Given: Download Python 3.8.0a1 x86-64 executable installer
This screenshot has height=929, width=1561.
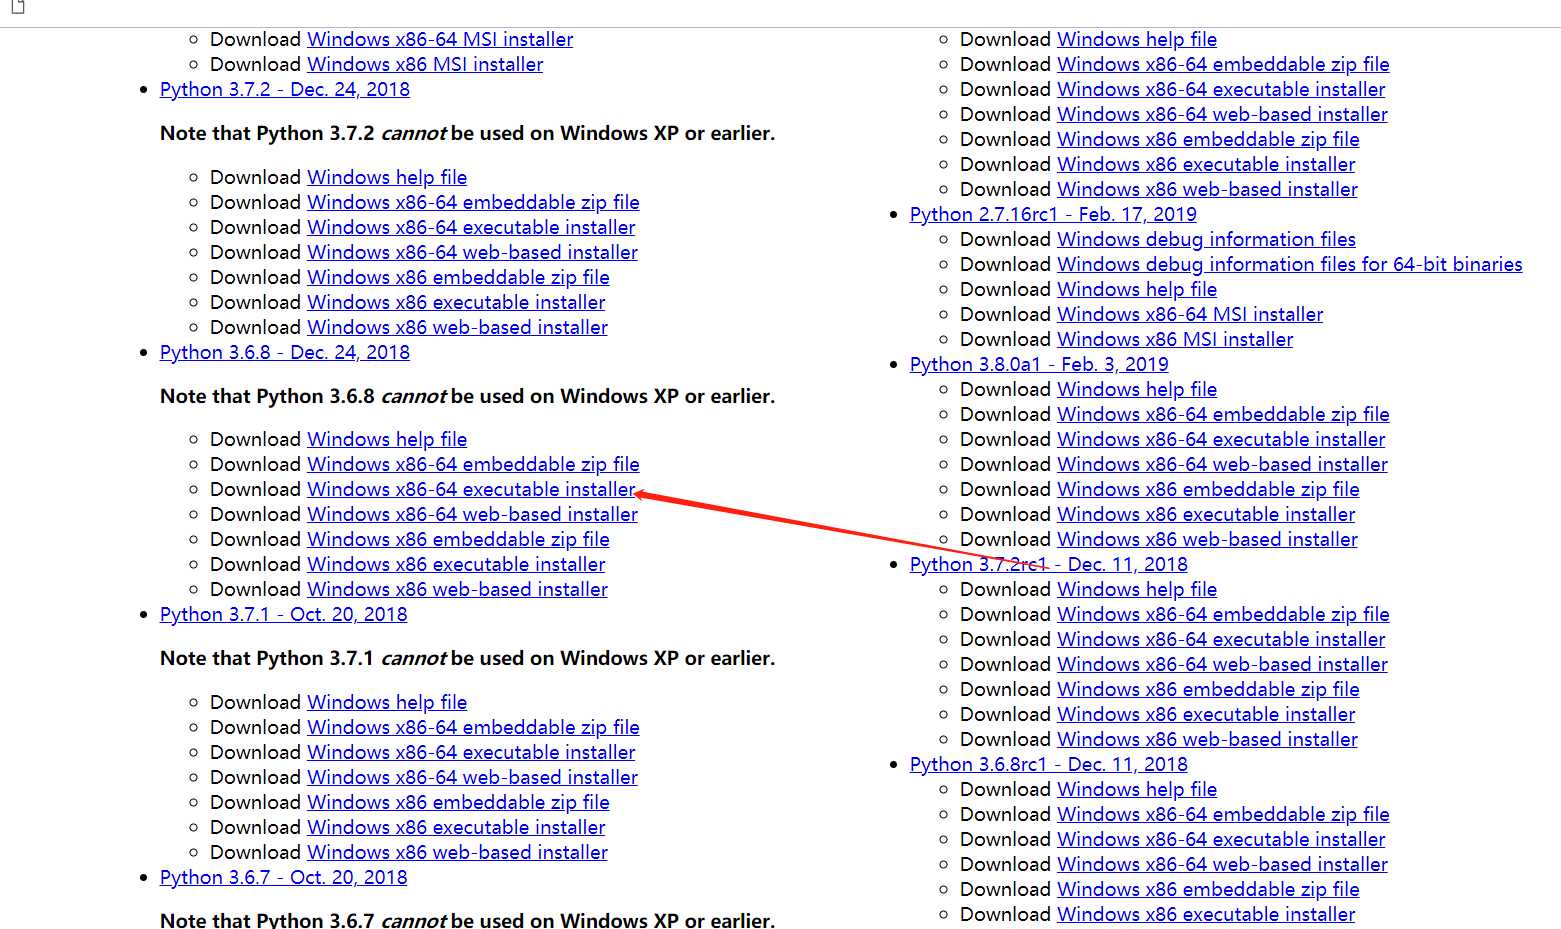Looking at the screenshot, I should pyautogui.click(x=1221, y=439).
